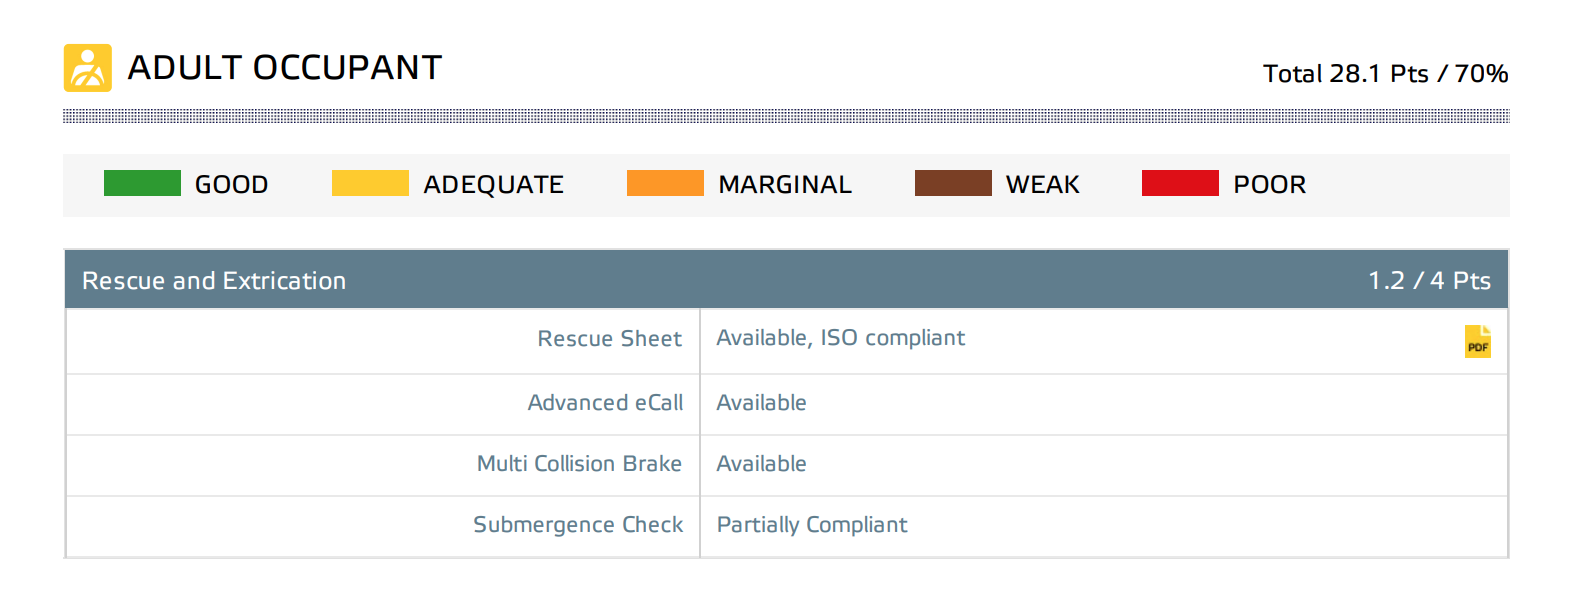Click the Multi Collision Brake Available value
This screenshot has height=594, width=1580.
pyautogui.click(x=761, y=464)
